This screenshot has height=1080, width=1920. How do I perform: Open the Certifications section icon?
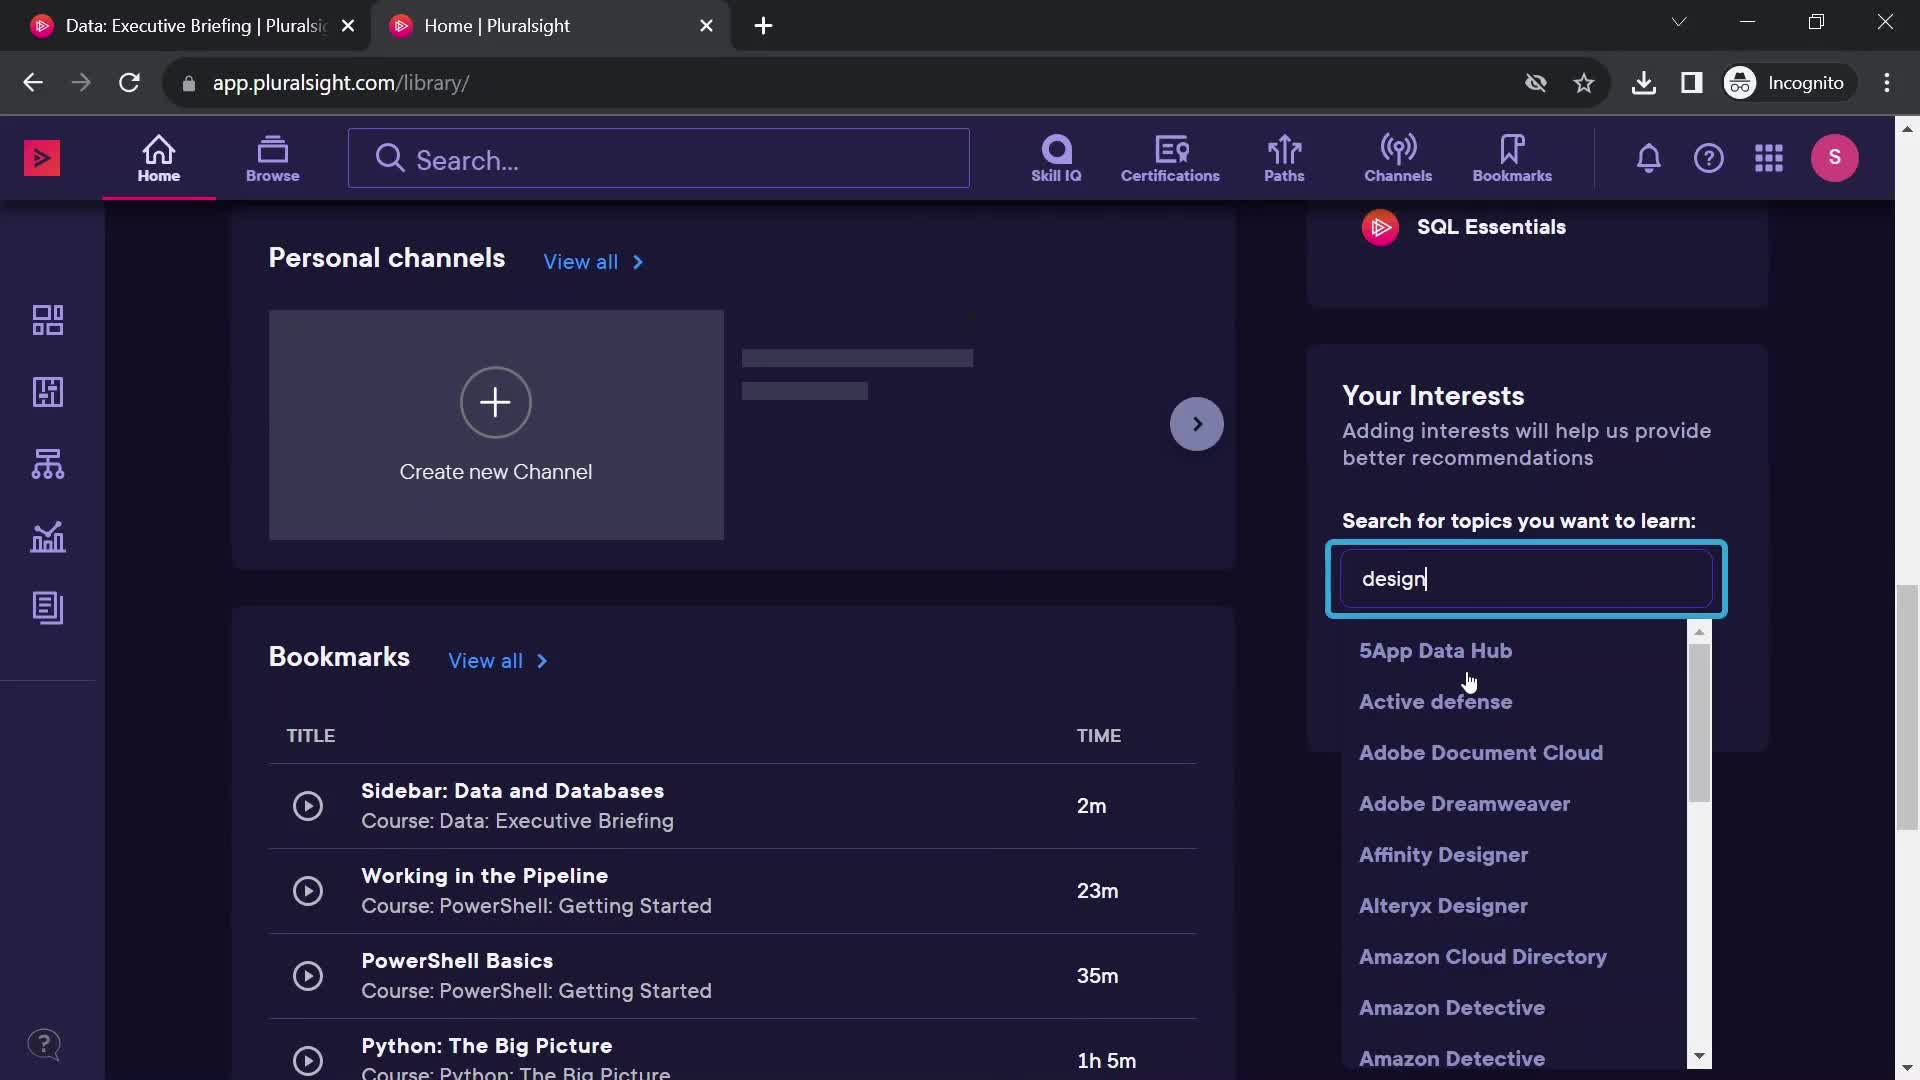(1170, 148)
